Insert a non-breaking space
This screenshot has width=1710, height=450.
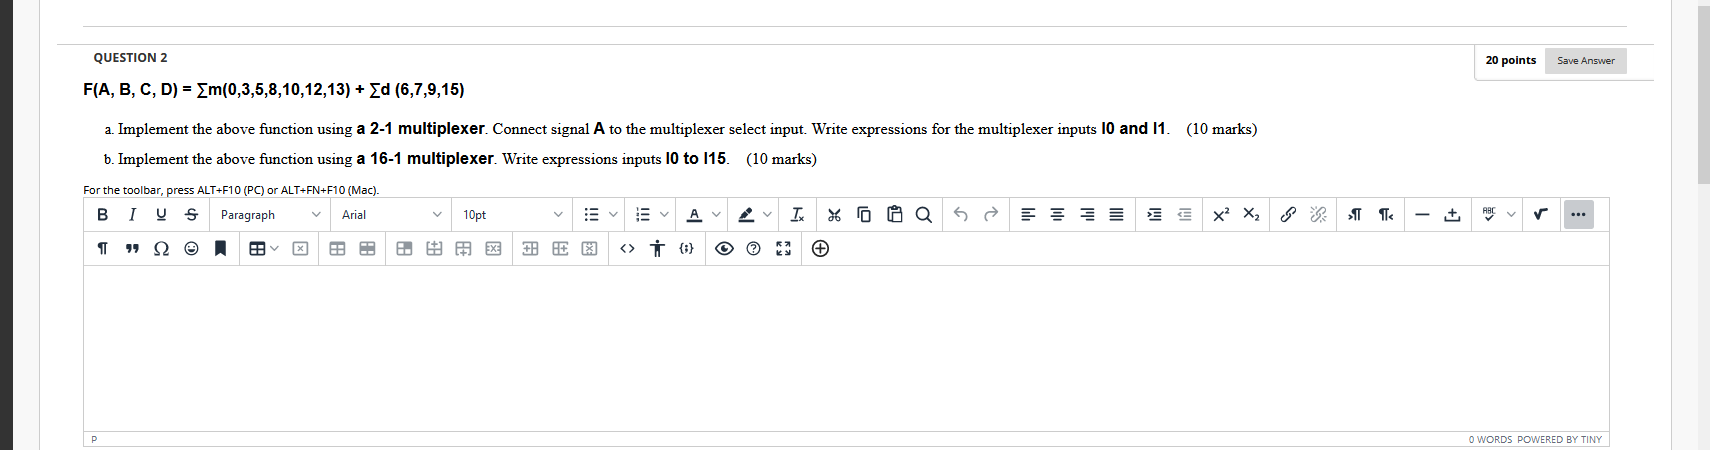coord(1452,214)
